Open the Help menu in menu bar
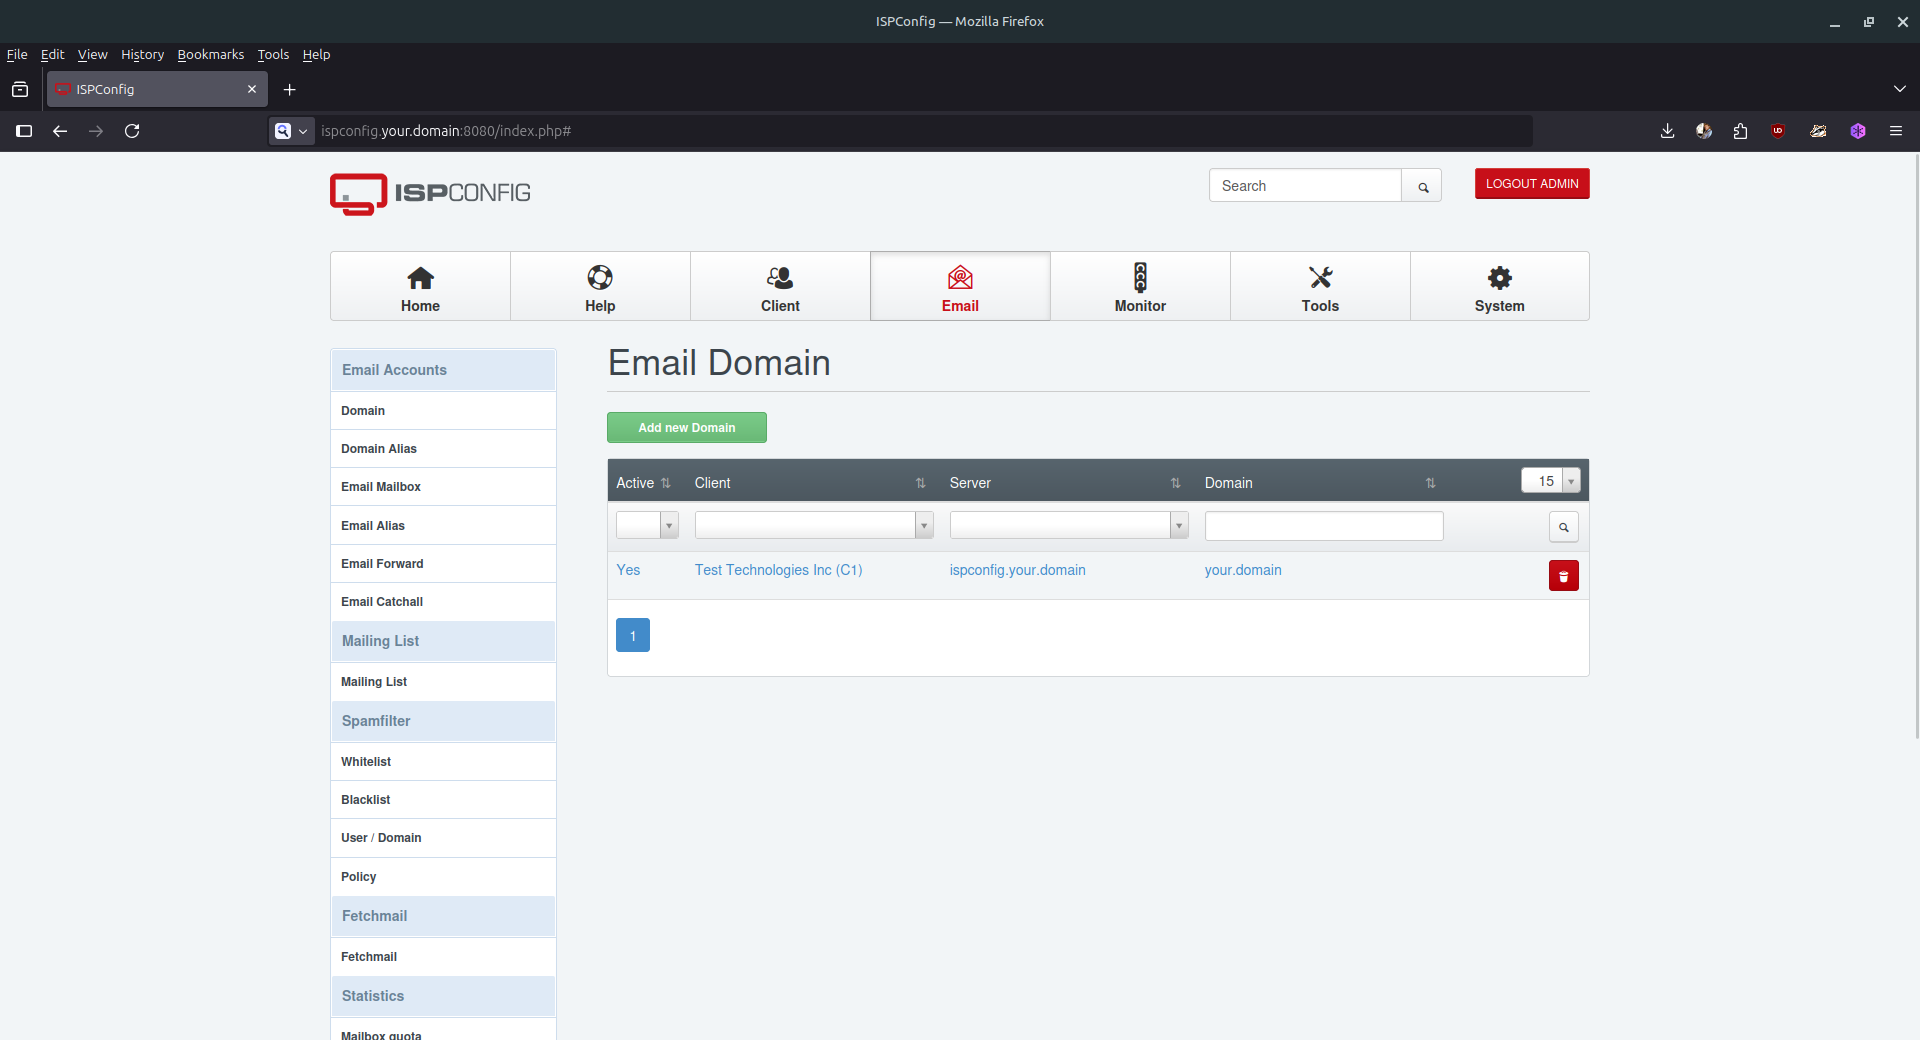 (x=316, y=54)
